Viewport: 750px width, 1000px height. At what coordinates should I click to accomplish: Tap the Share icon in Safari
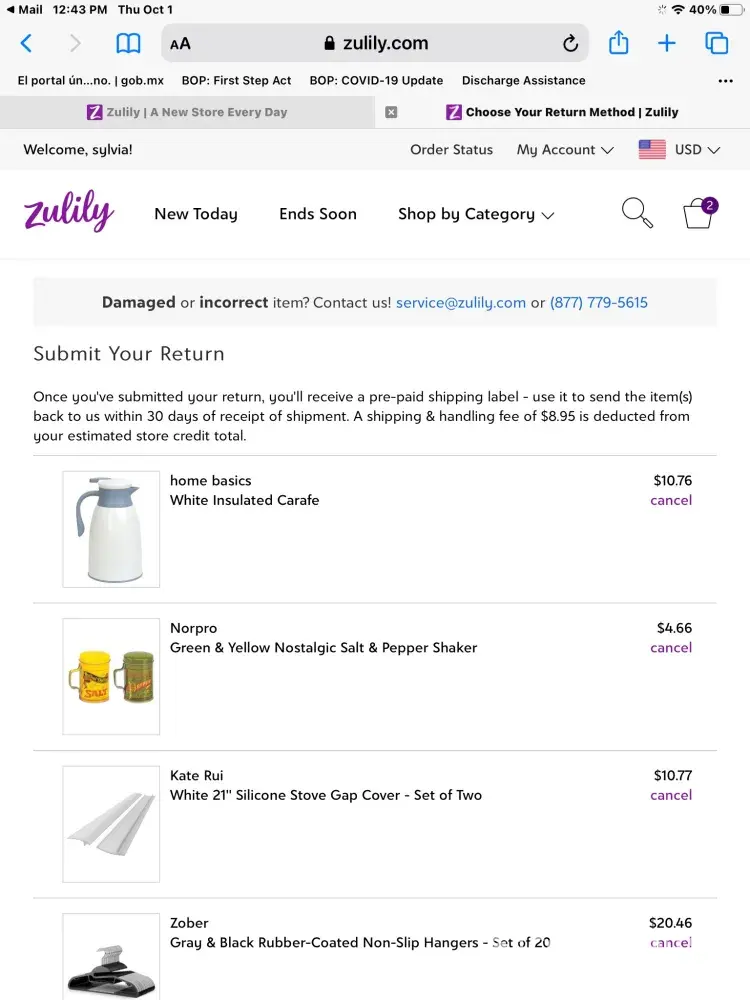[619, 43]
